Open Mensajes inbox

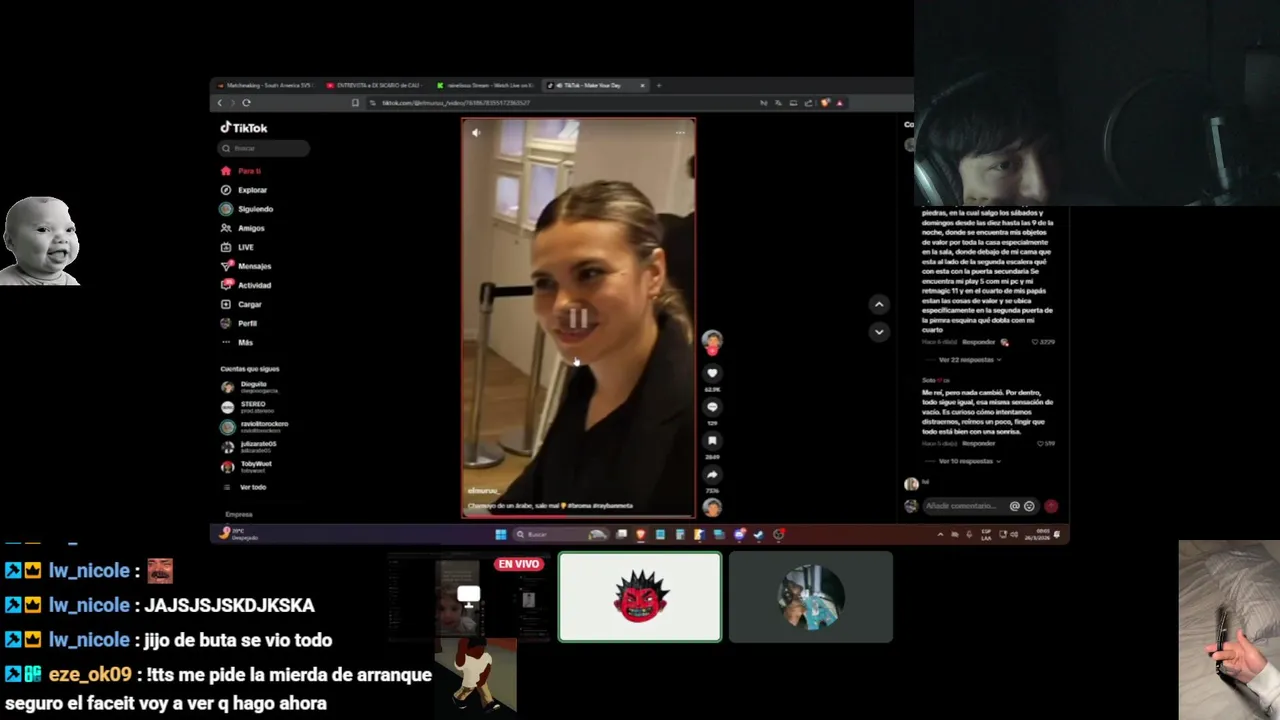246,266
